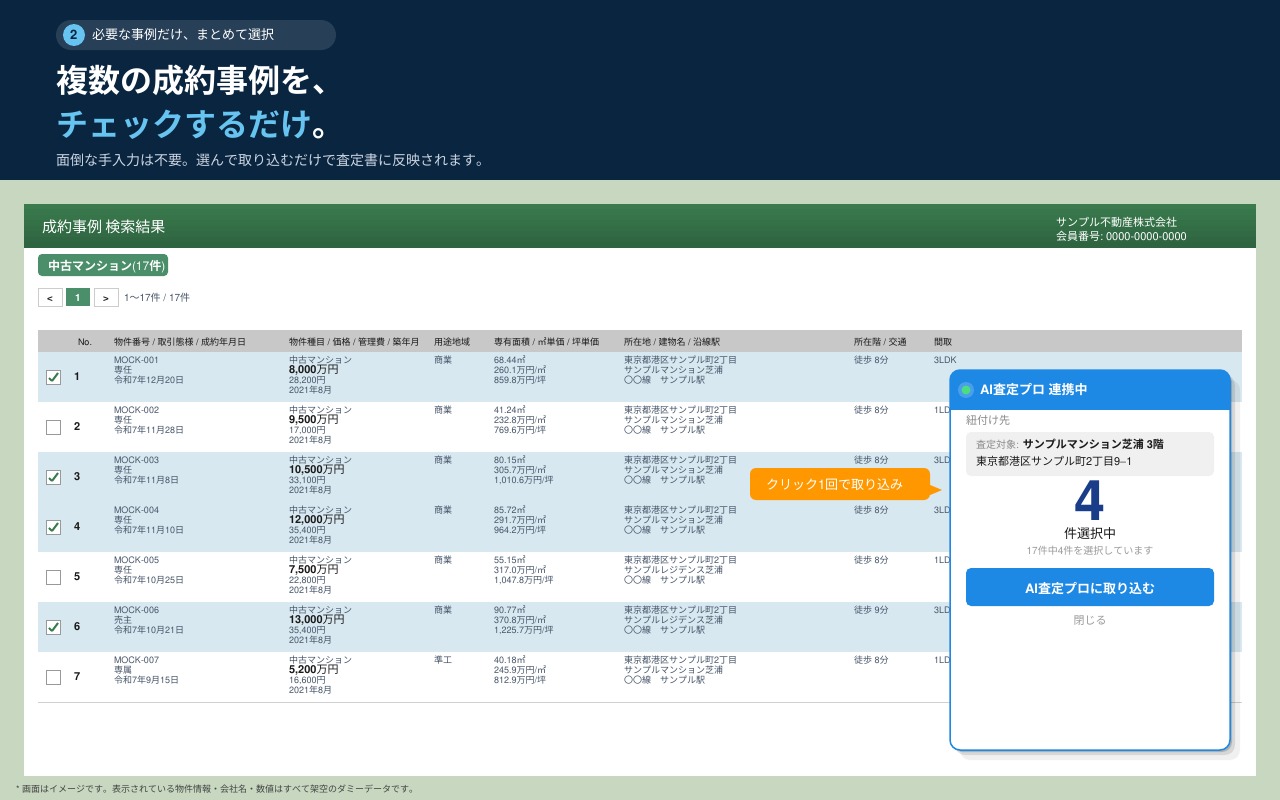Click the 8,000万円 price
Image resolution: width=1280 pixels, height=800 pixels.
[x=314, y=369]
